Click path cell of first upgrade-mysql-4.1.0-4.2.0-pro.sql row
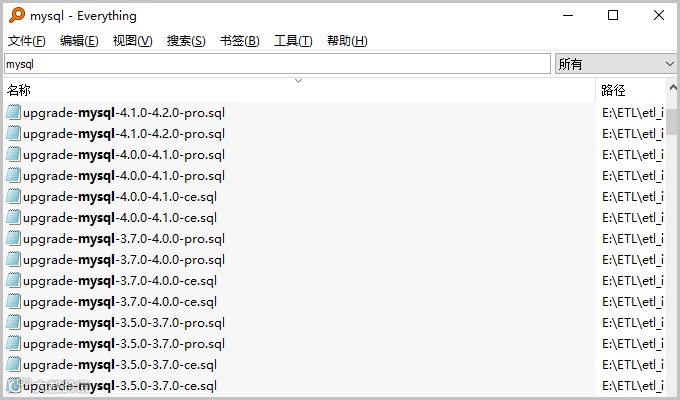The height and width of the screenshot is (400, 680). (x=633, y=113)
